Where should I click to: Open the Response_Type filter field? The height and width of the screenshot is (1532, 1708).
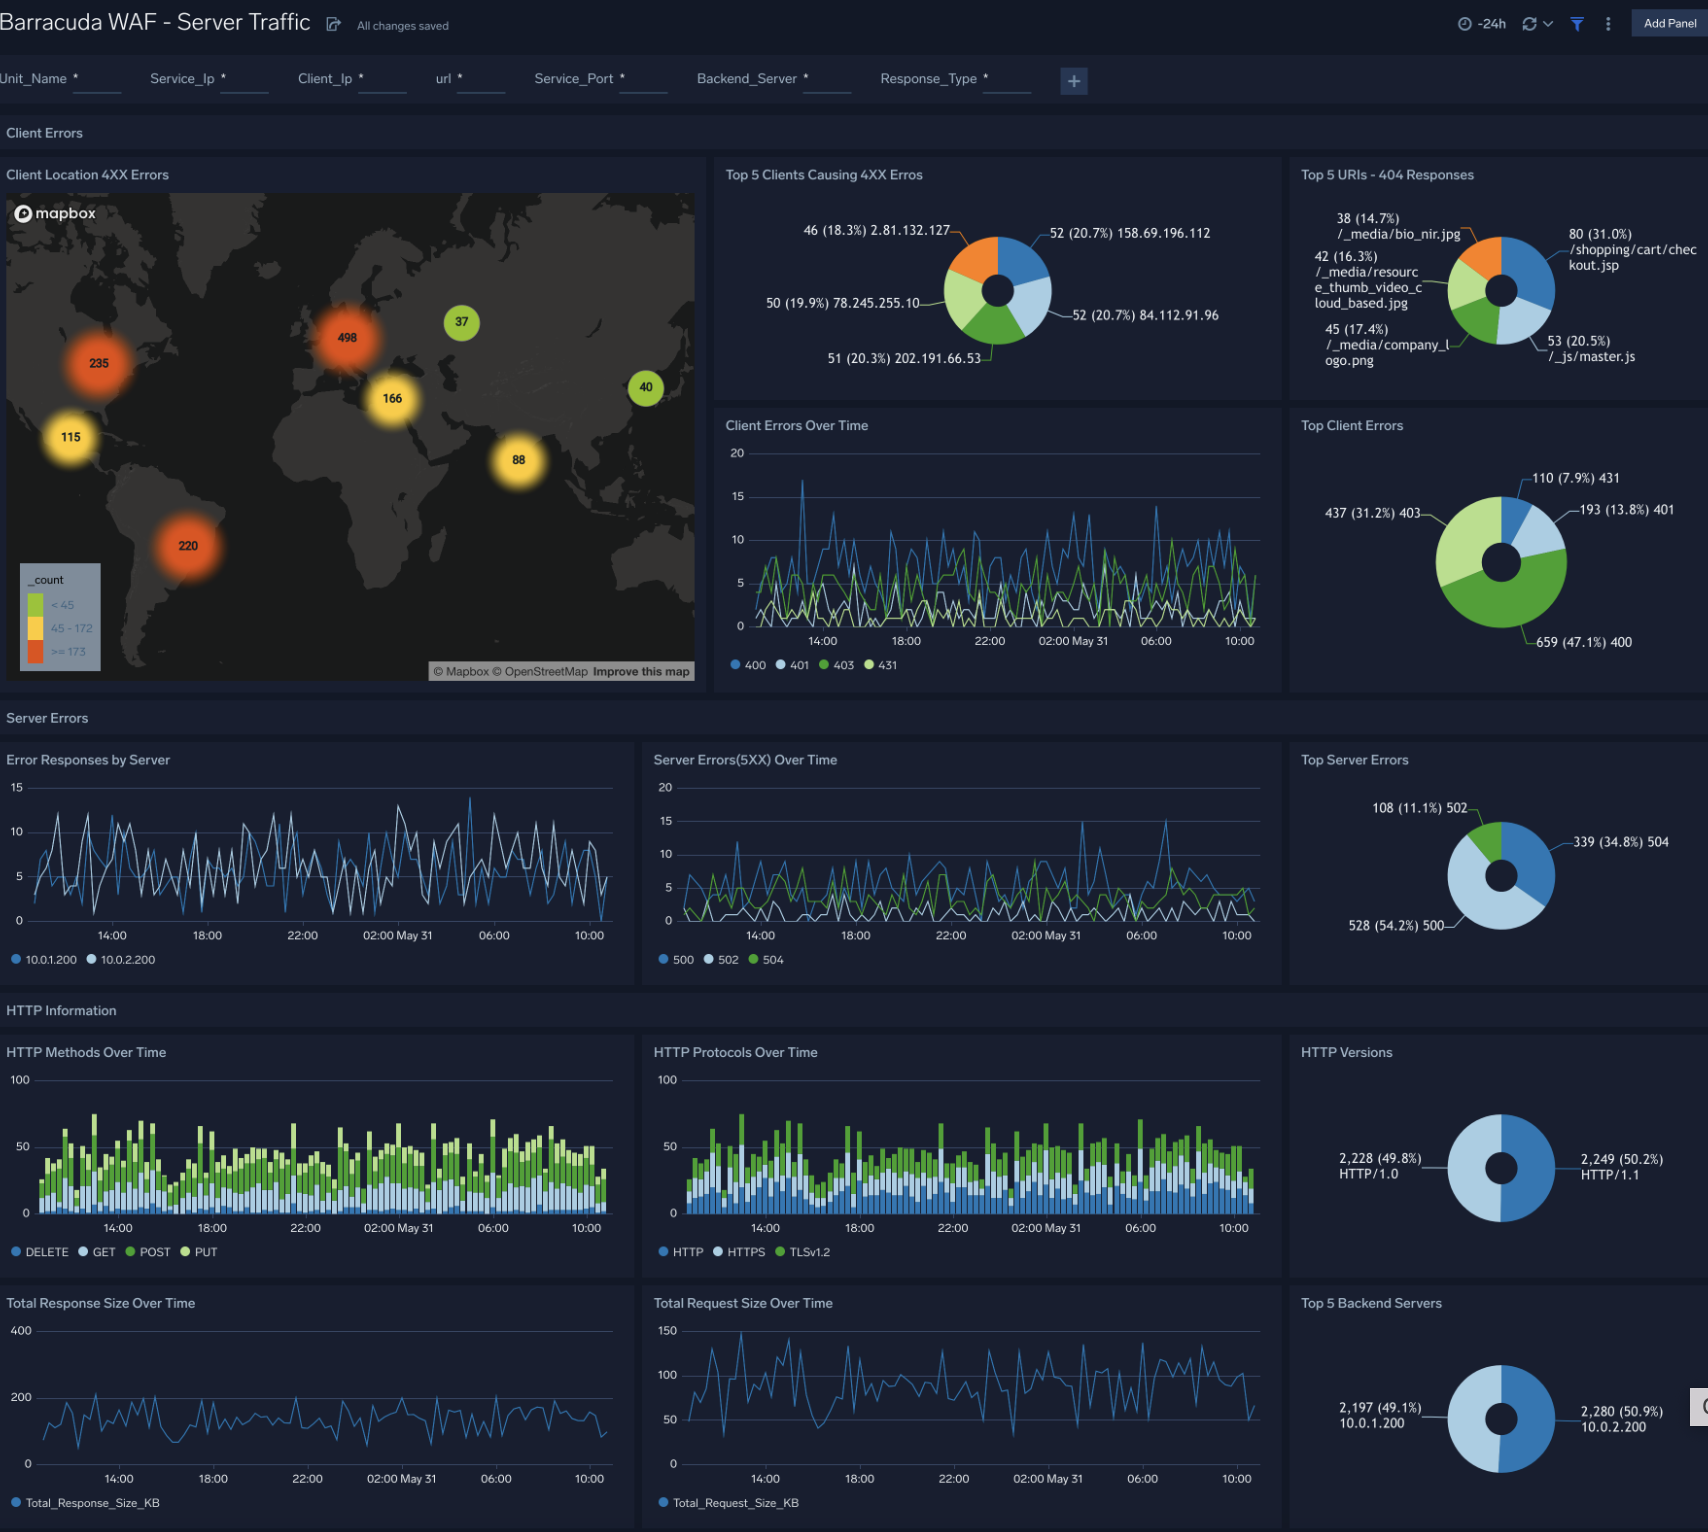pos(1007,84)
